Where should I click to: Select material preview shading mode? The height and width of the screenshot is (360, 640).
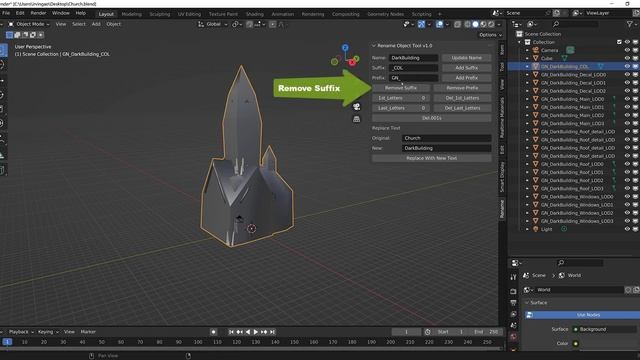(483, 24)
